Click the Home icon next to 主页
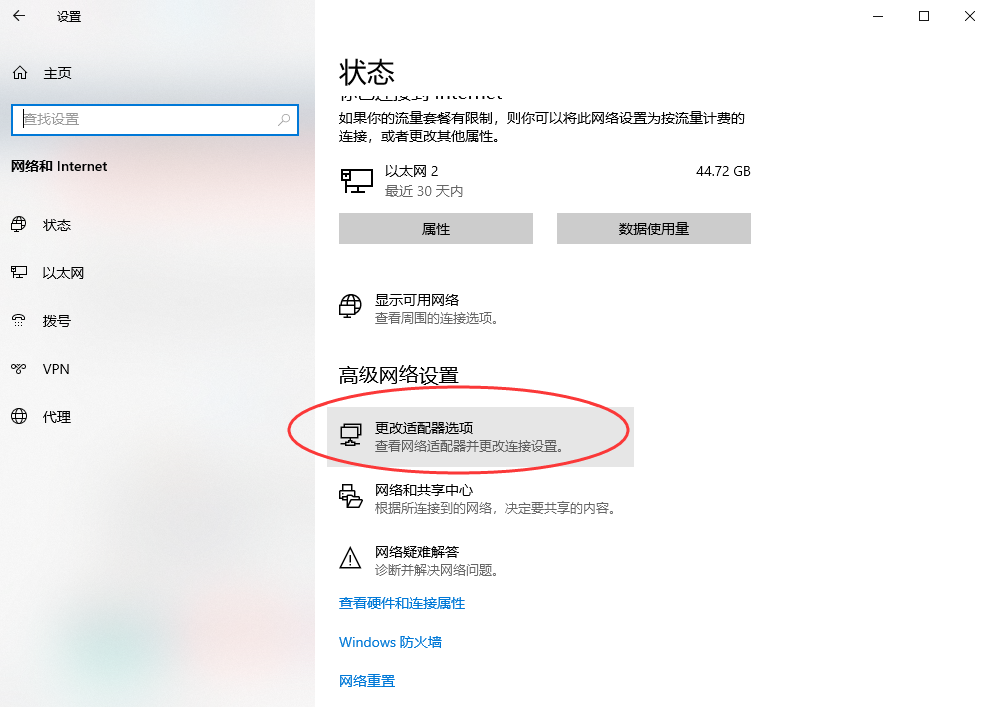Viewport: 987px width, 707px height. point(18,72)
